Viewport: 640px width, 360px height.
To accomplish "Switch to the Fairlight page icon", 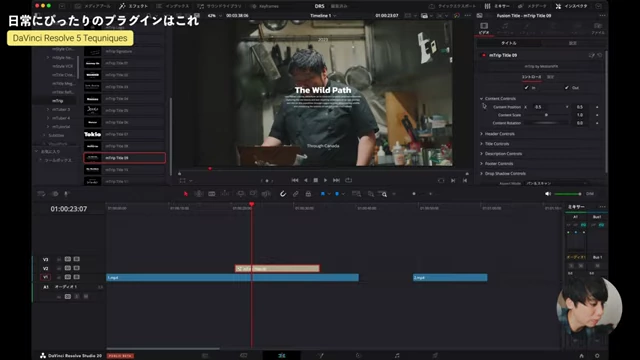I will (x=397, y=356).
